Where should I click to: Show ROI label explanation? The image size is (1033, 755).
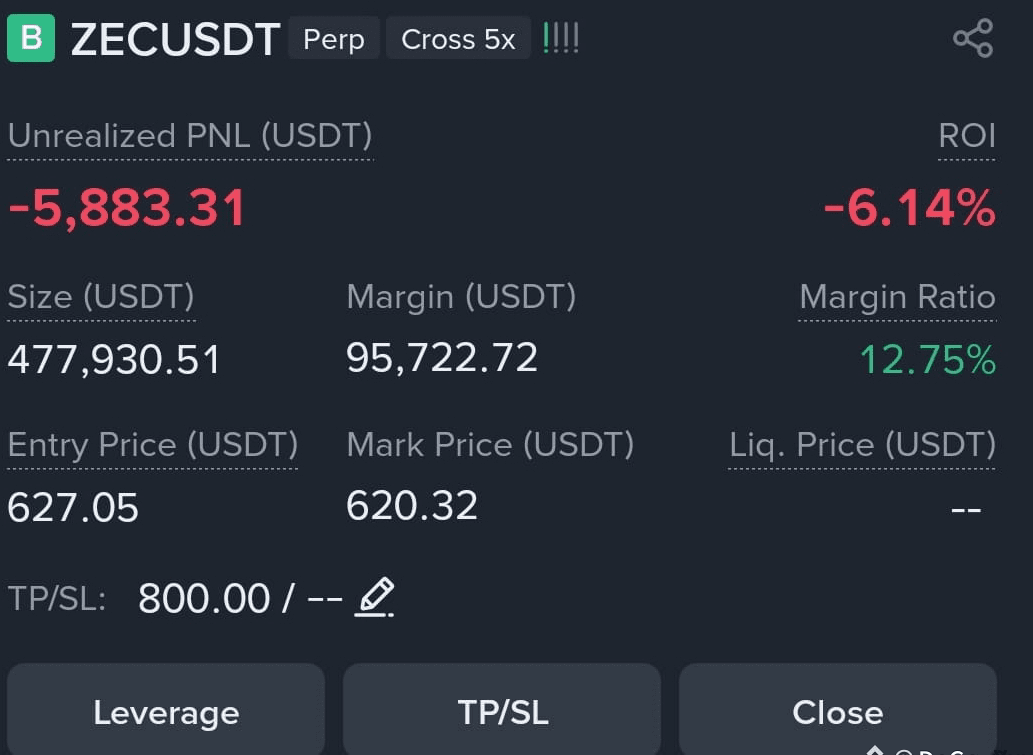pos(966,136)
